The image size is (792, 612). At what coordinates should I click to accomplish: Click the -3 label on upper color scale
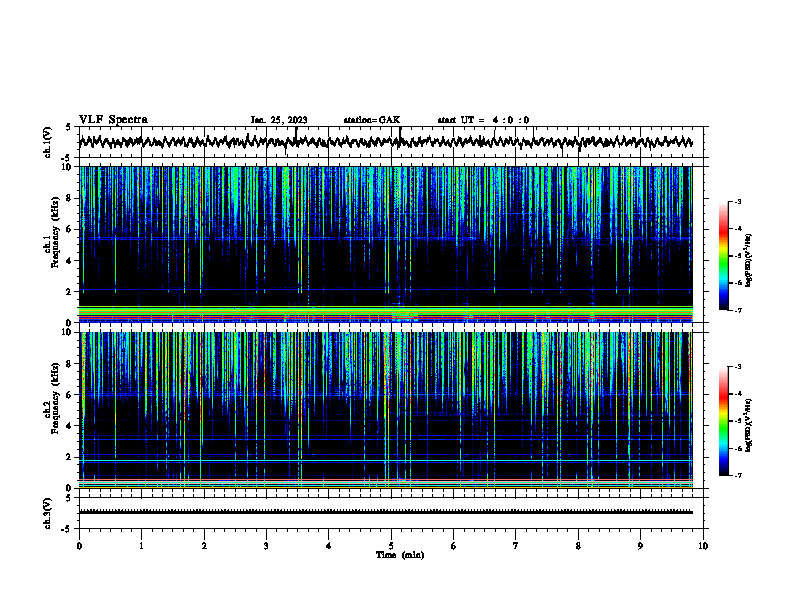click(x=738, y=201)
